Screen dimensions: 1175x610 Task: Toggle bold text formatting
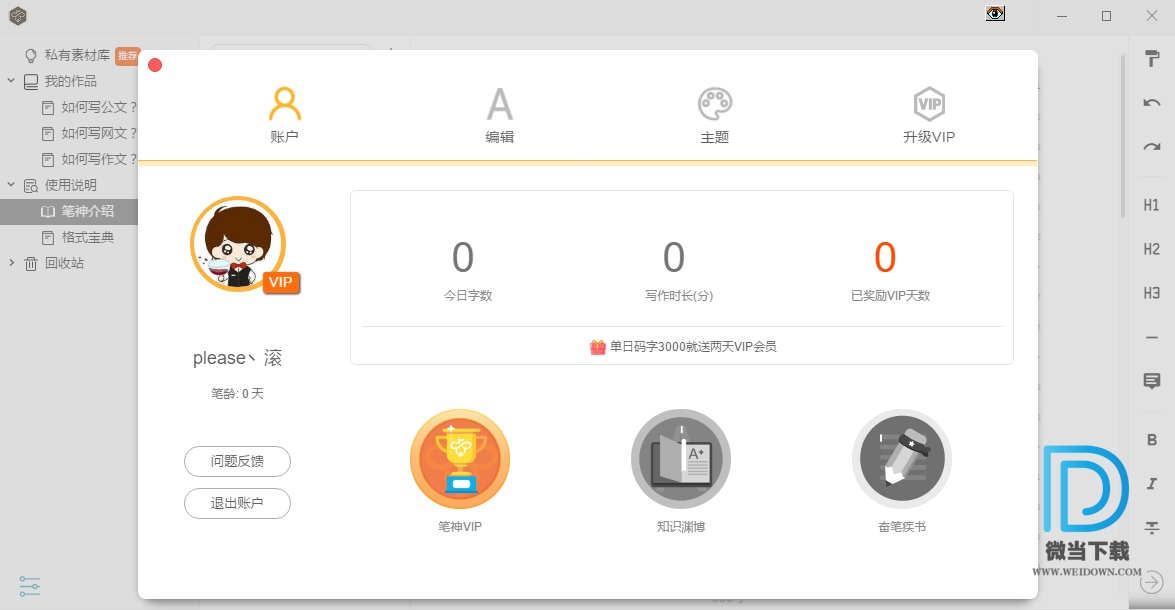pos(1152,440)
